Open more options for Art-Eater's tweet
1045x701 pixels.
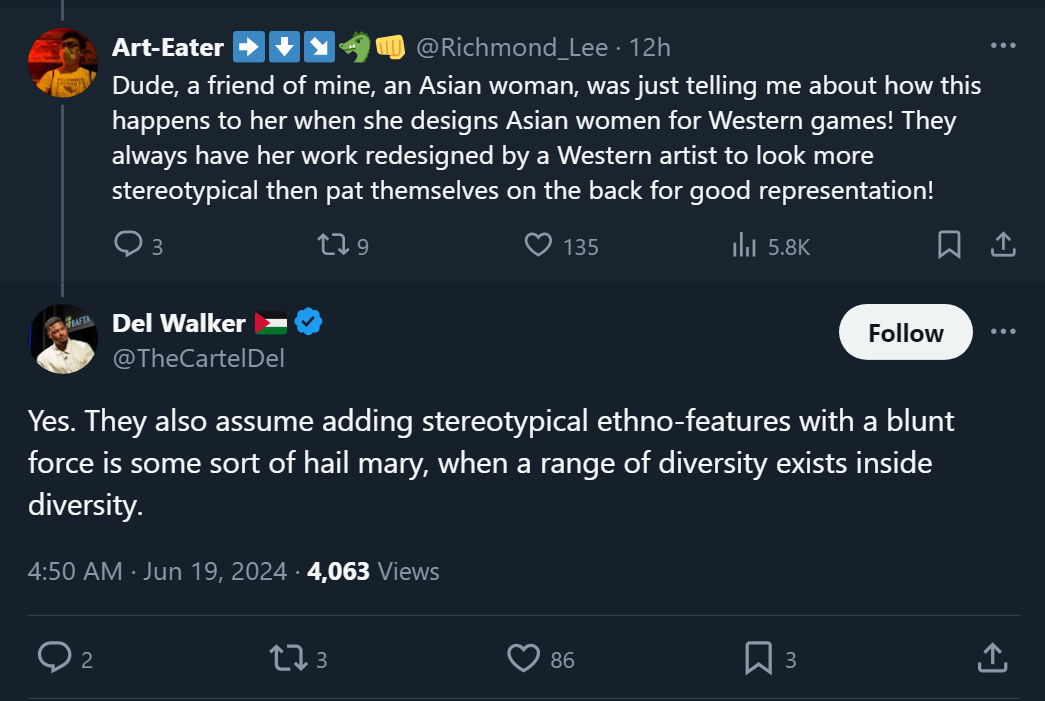1002,45
